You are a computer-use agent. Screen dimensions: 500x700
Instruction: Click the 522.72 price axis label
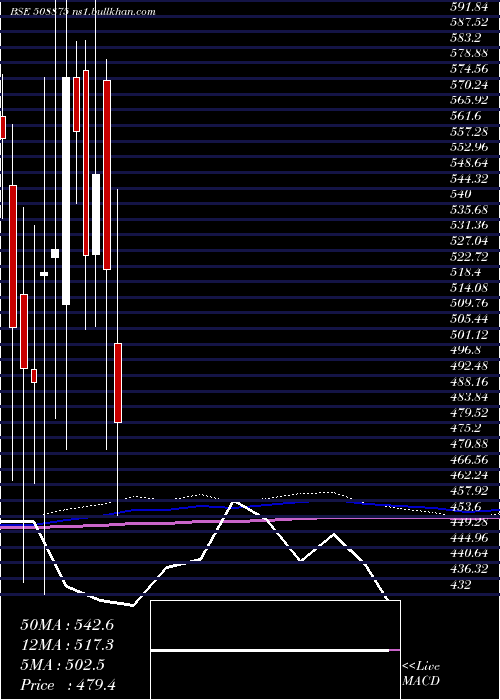[x=470, y=256]
